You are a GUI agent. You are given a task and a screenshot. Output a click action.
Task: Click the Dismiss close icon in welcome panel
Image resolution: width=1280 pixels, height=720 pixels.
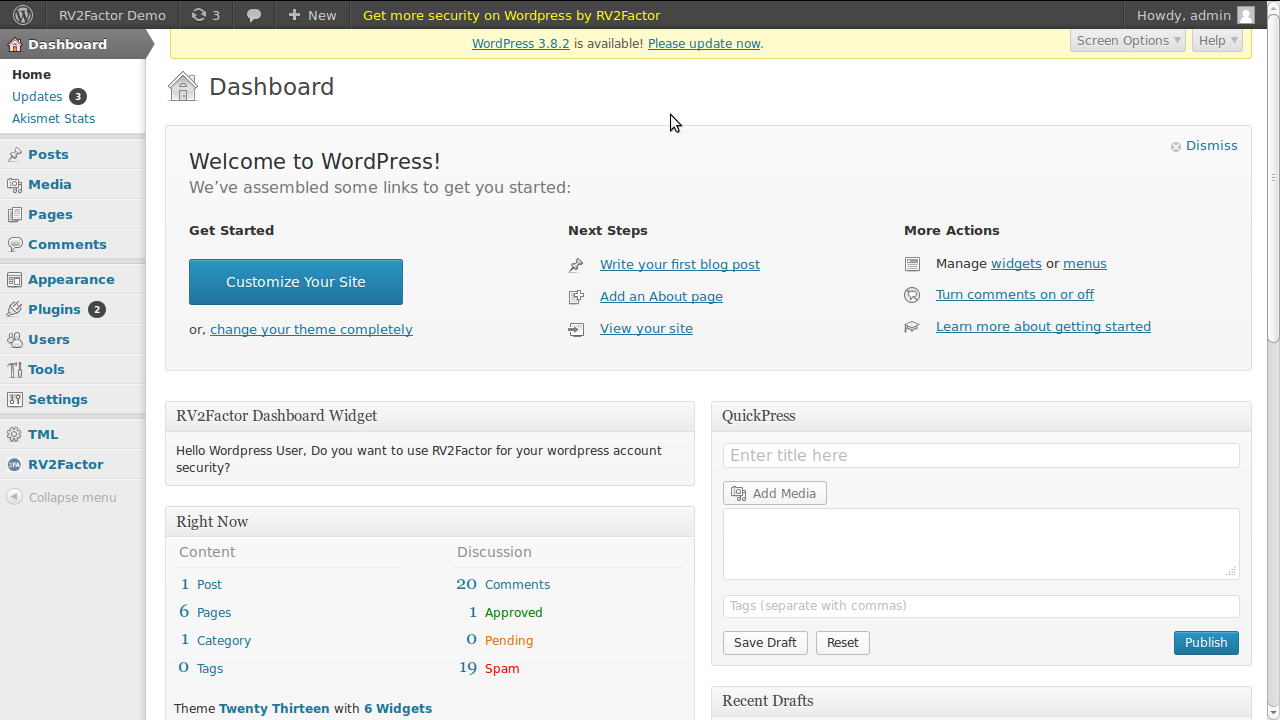pyautogui.click(x=1176, y=147)
